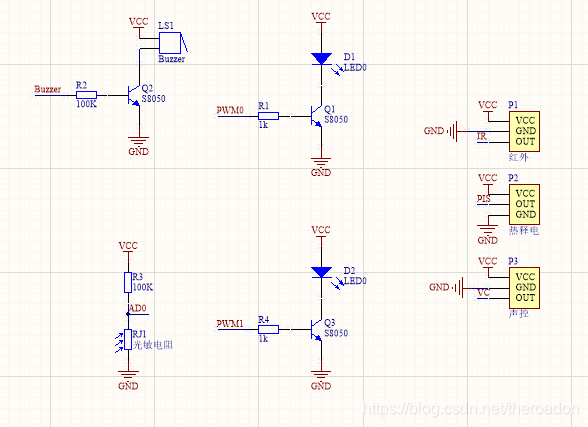Select the RJ1 photoresistor symbol
588x427 pixels.
point(128,340)
